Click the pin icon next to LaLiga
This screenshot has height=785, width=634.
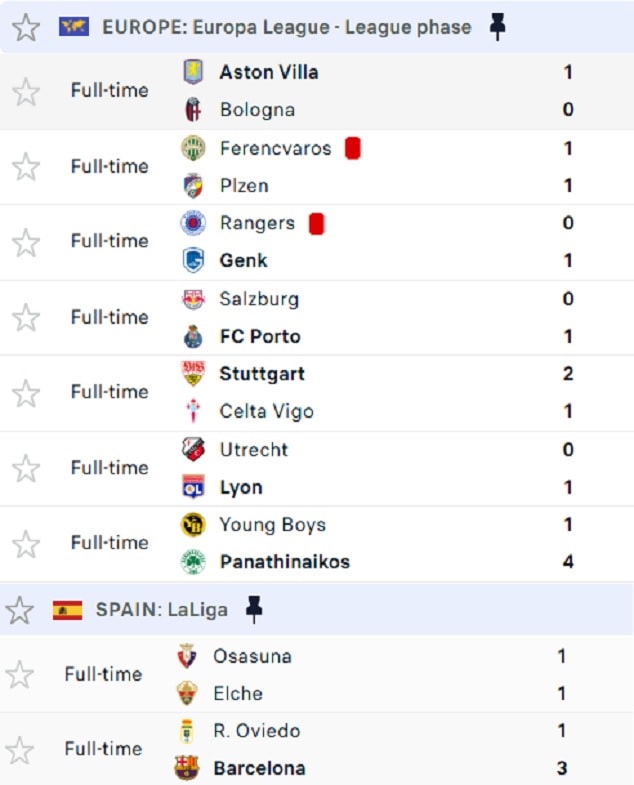point(254,609)
